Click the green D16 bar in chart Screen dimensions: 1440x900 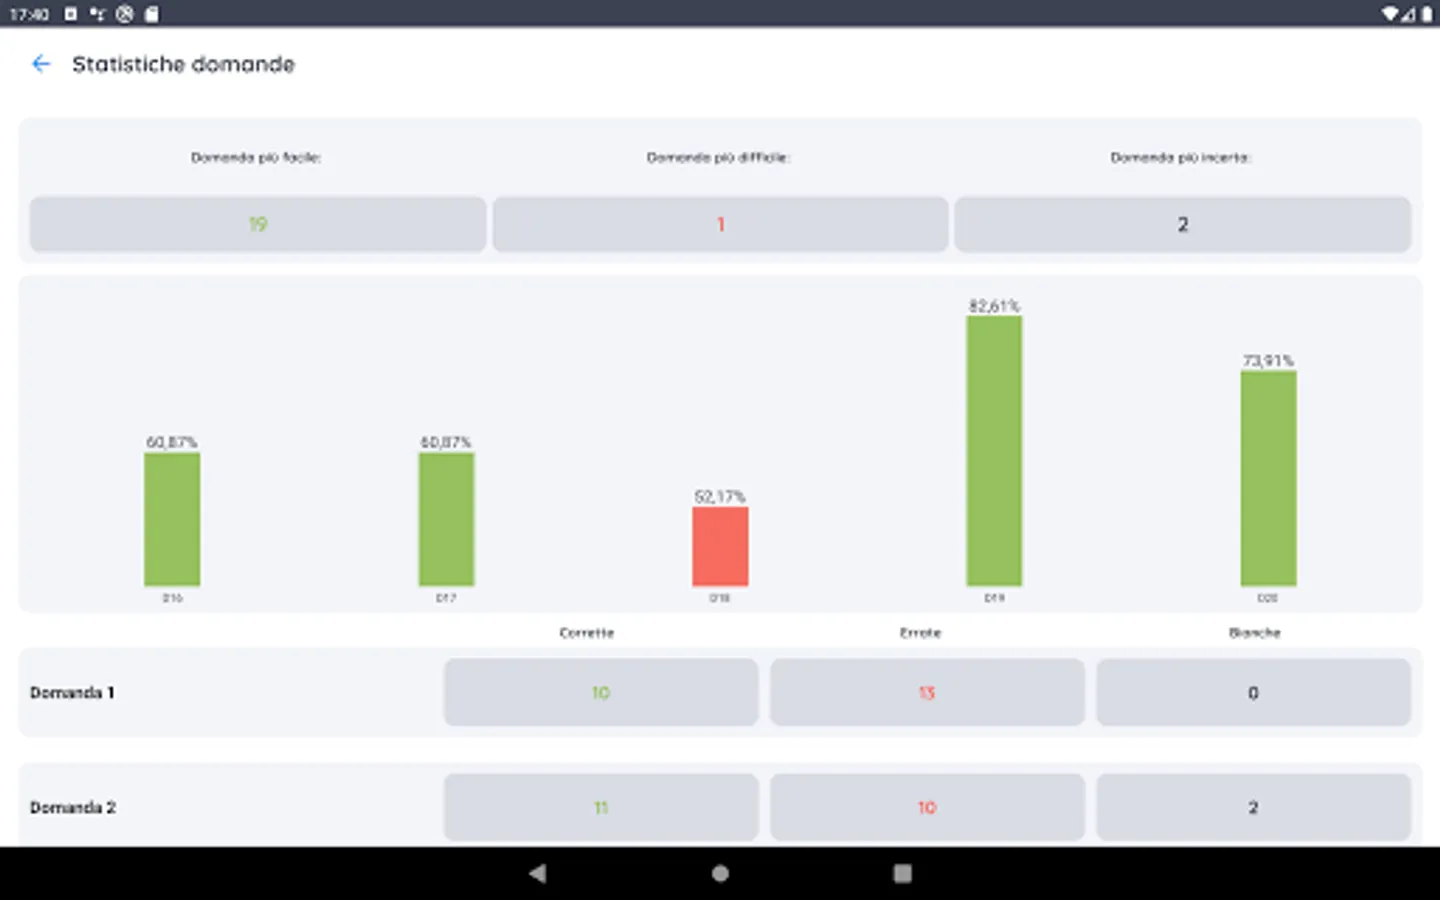tap(172, 519)
